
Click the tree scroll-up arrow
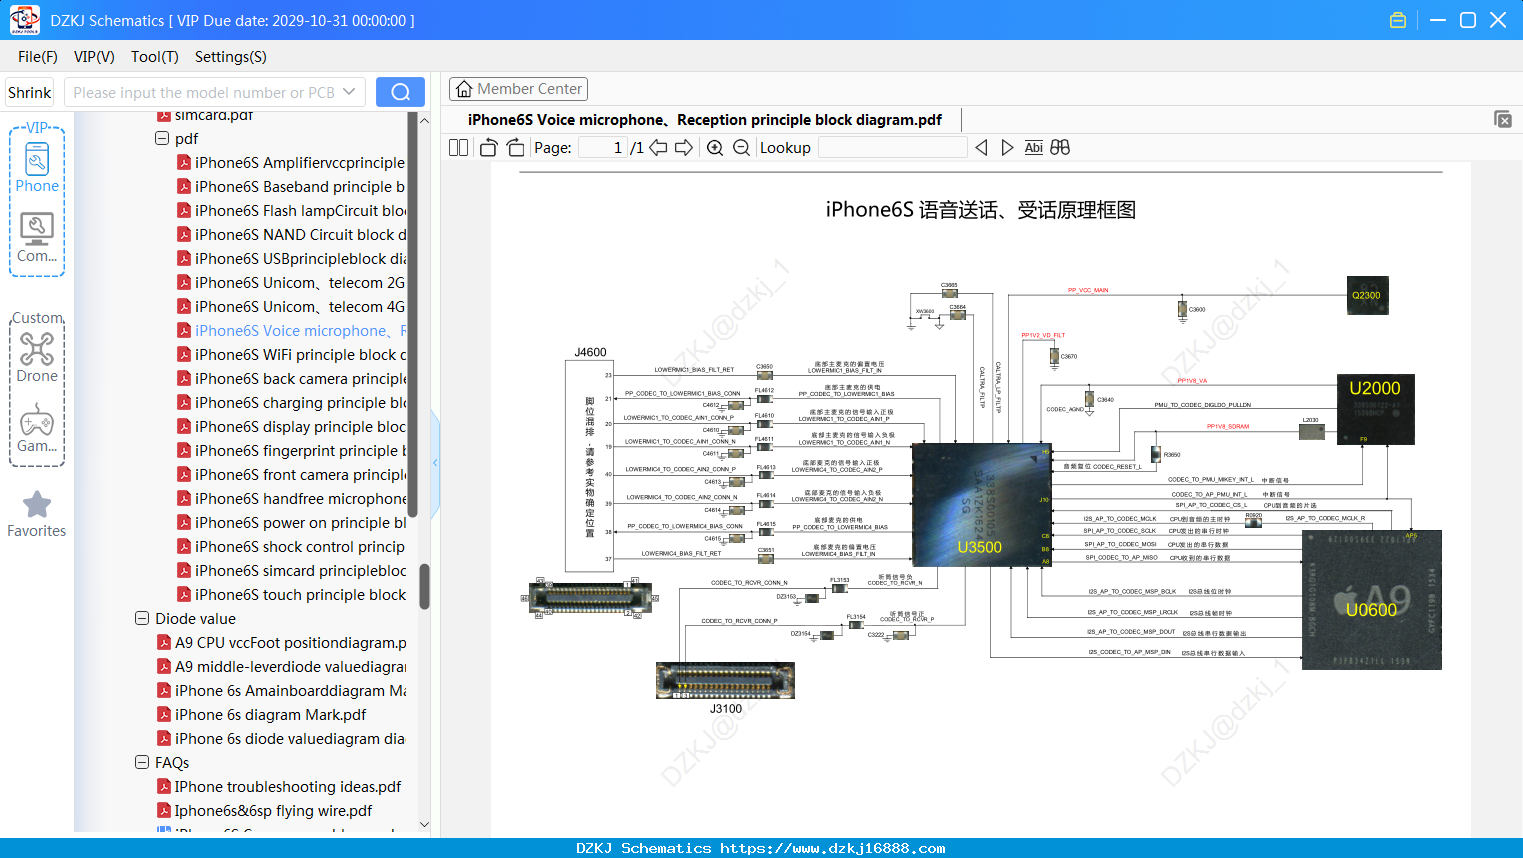424,120
